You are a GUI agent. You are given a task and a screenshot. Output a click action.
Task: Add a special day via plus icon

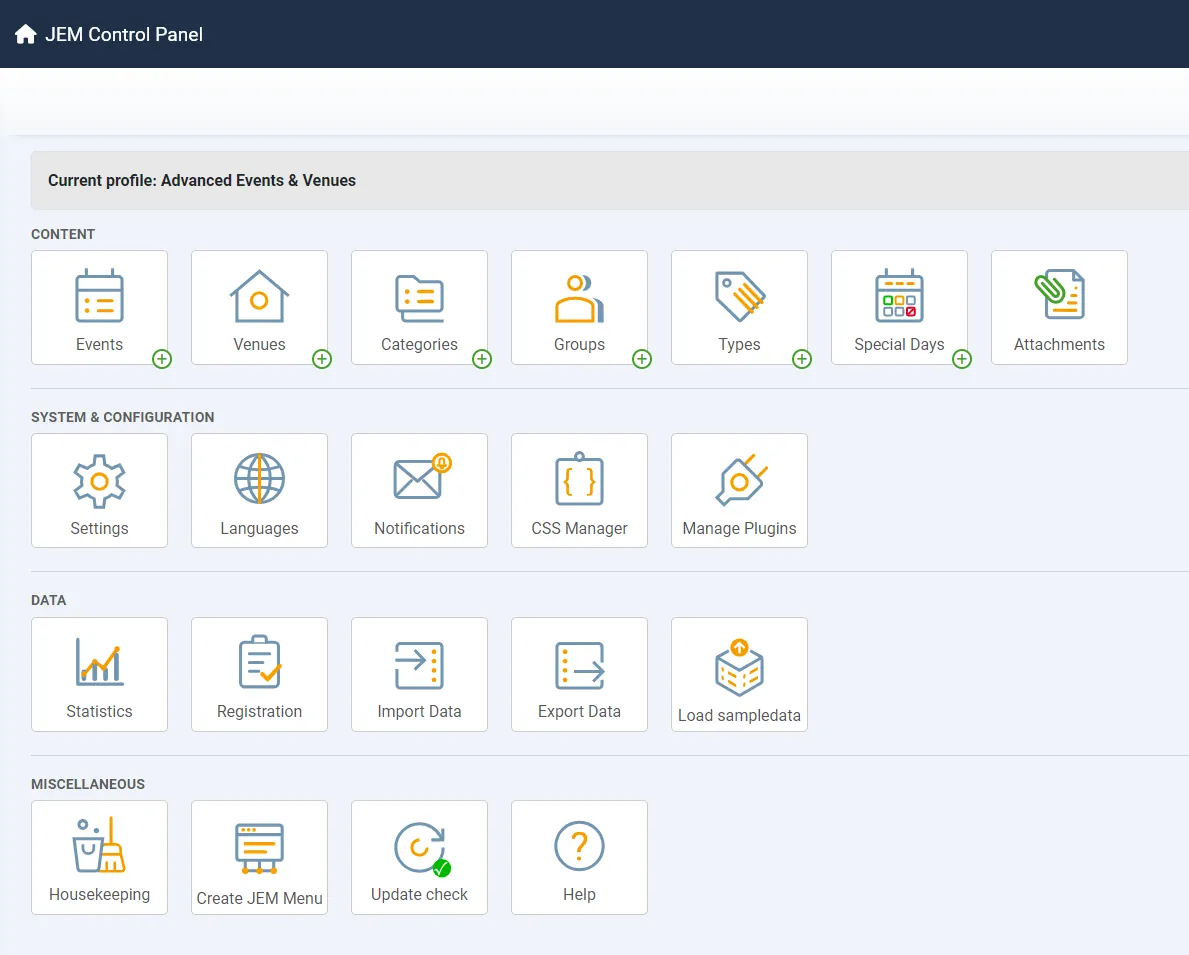[x=962, y=359]
